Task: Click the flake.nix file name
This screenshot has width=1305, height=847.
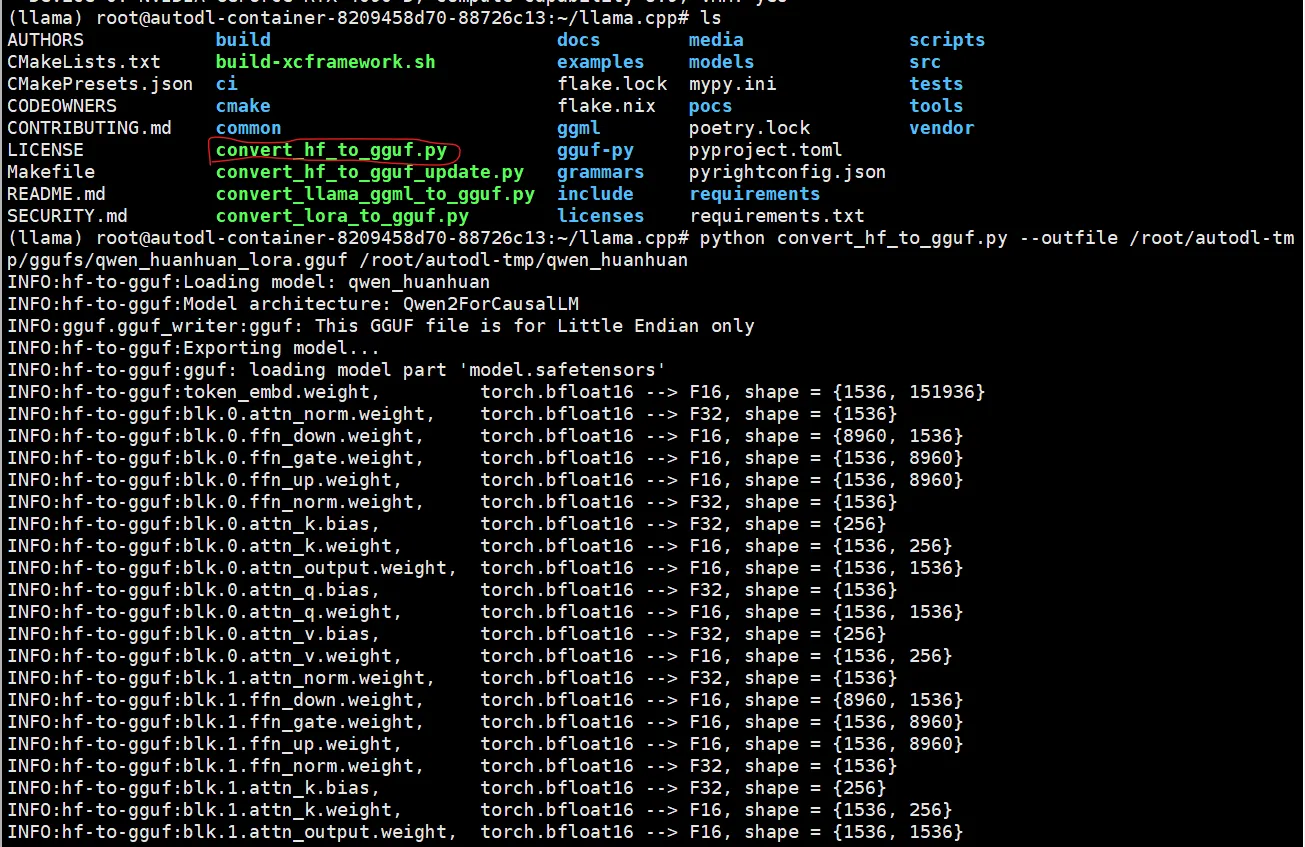Action: (606, 106)
